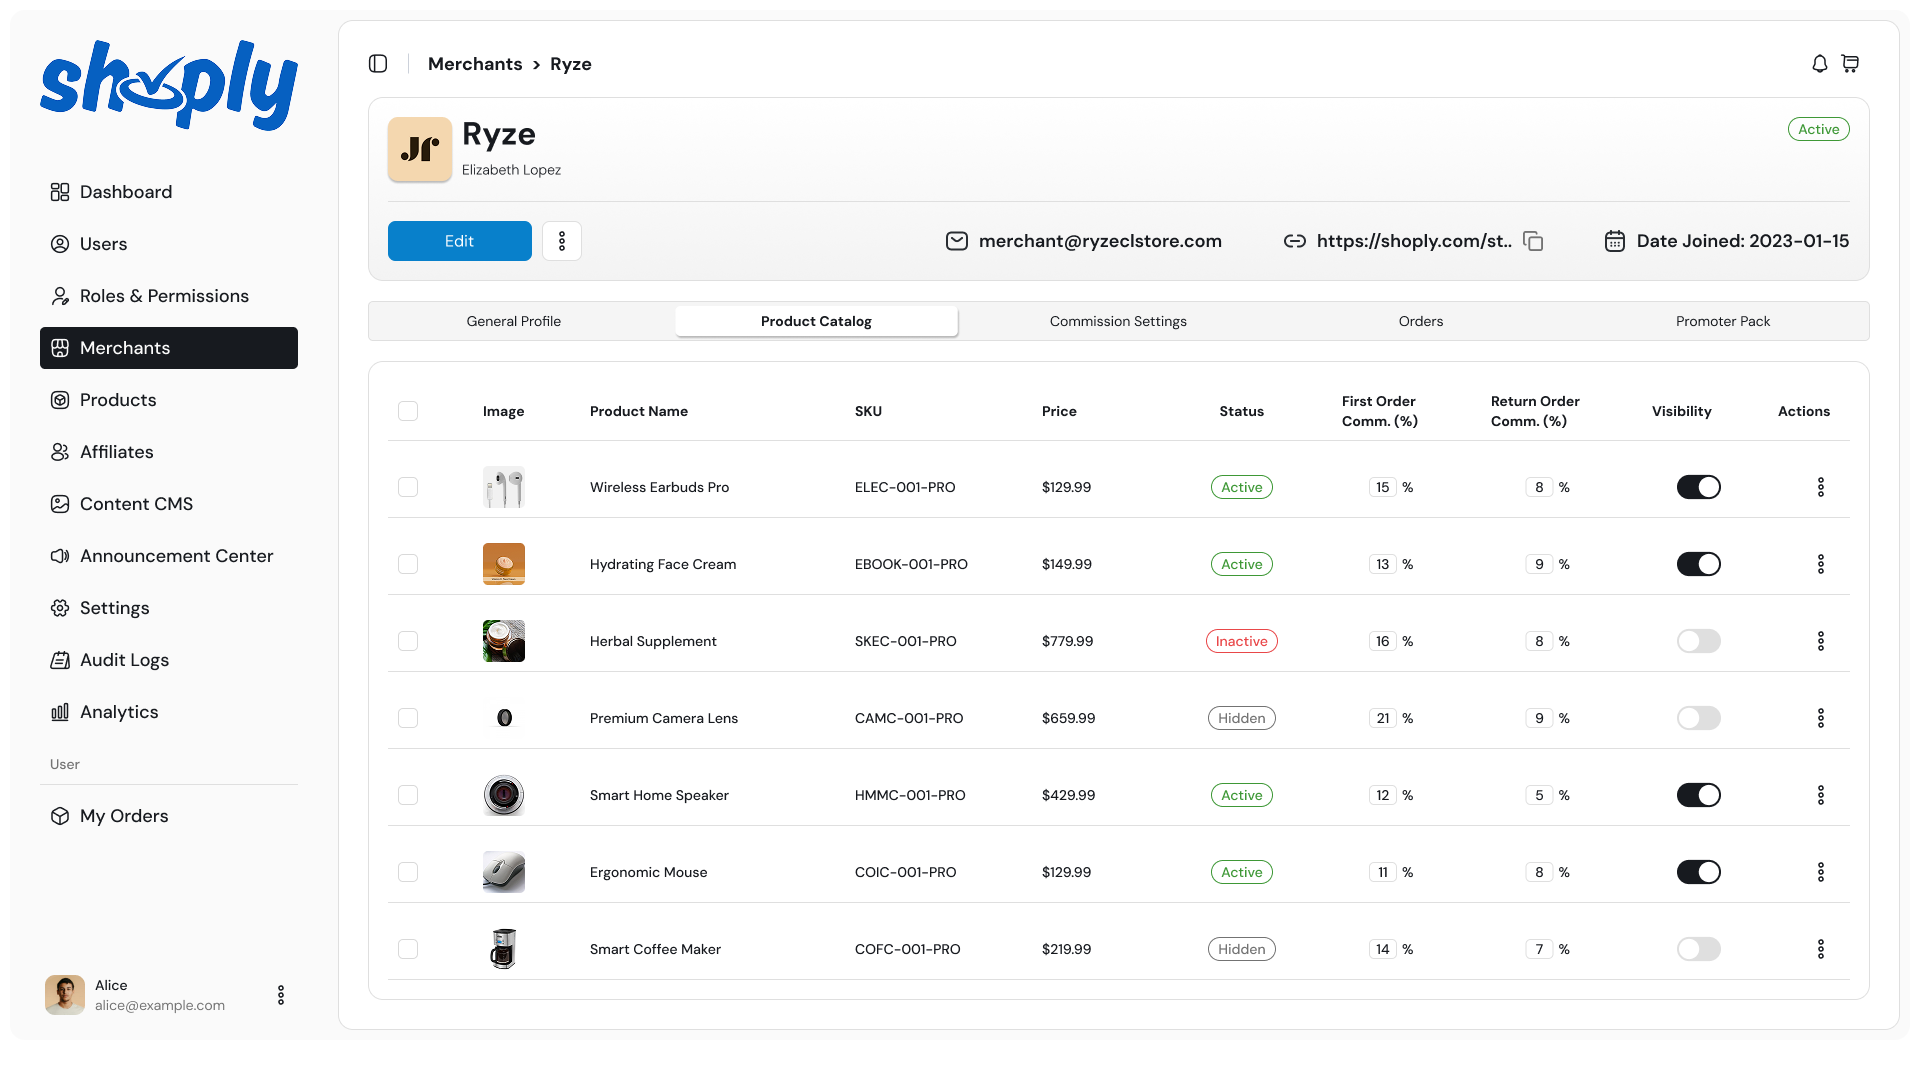1920x1080 pixels.
Task: Enable visibility for Herbal Supplement
Action: pyautogui.click(x=1698, y=641)
